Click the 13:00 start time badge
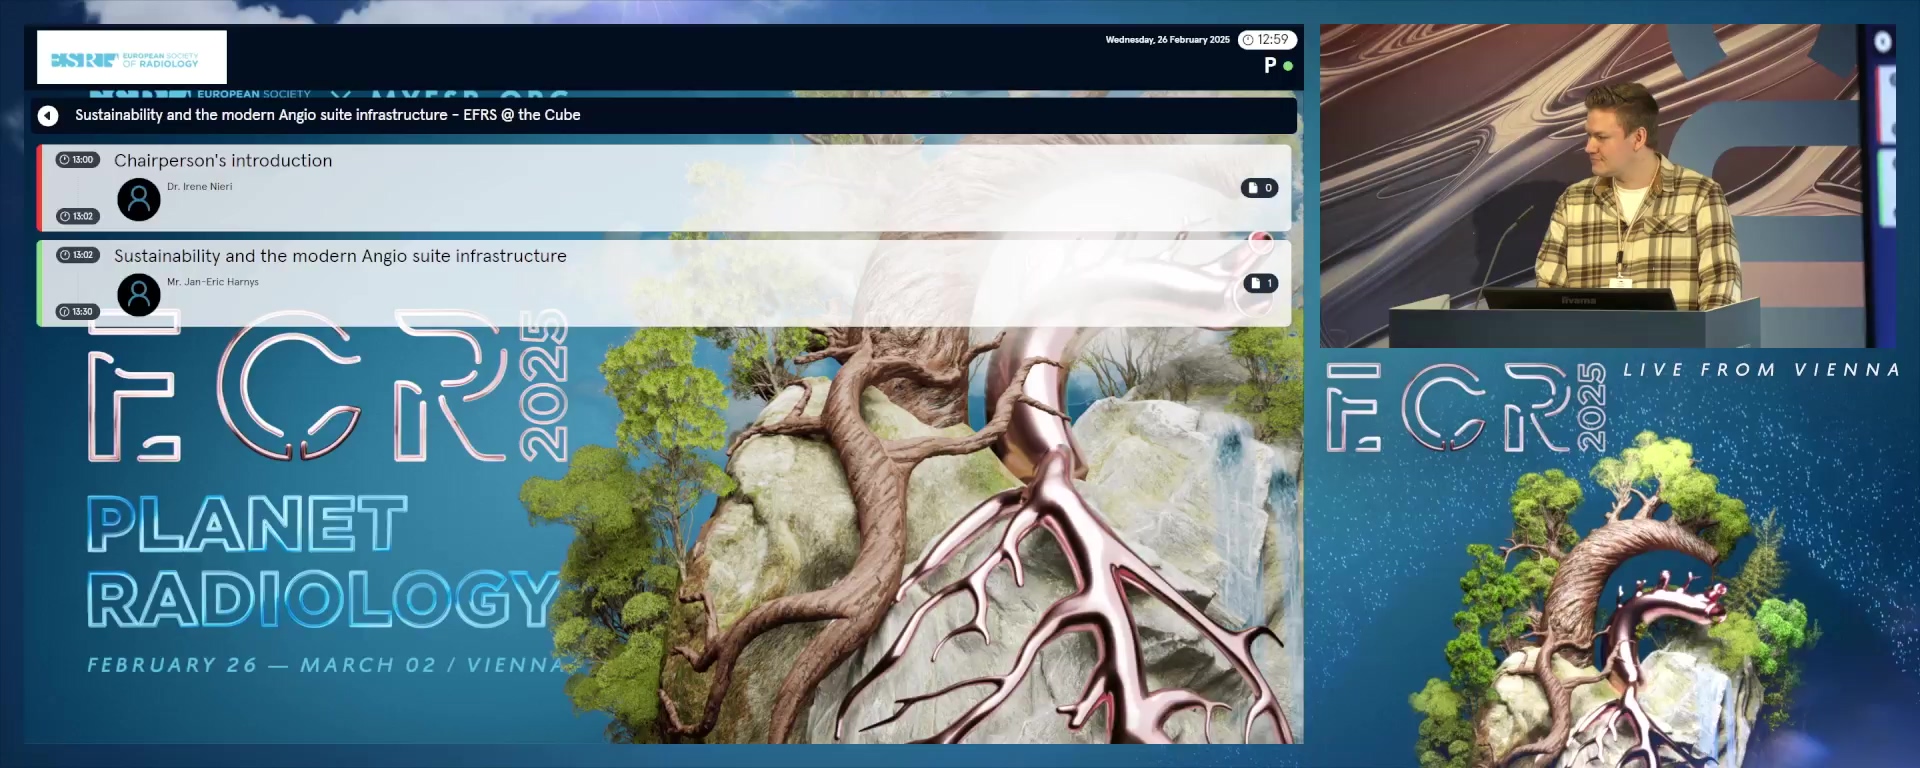The image size is (1920, 768). pyautogui.click(x=77, y=160)
